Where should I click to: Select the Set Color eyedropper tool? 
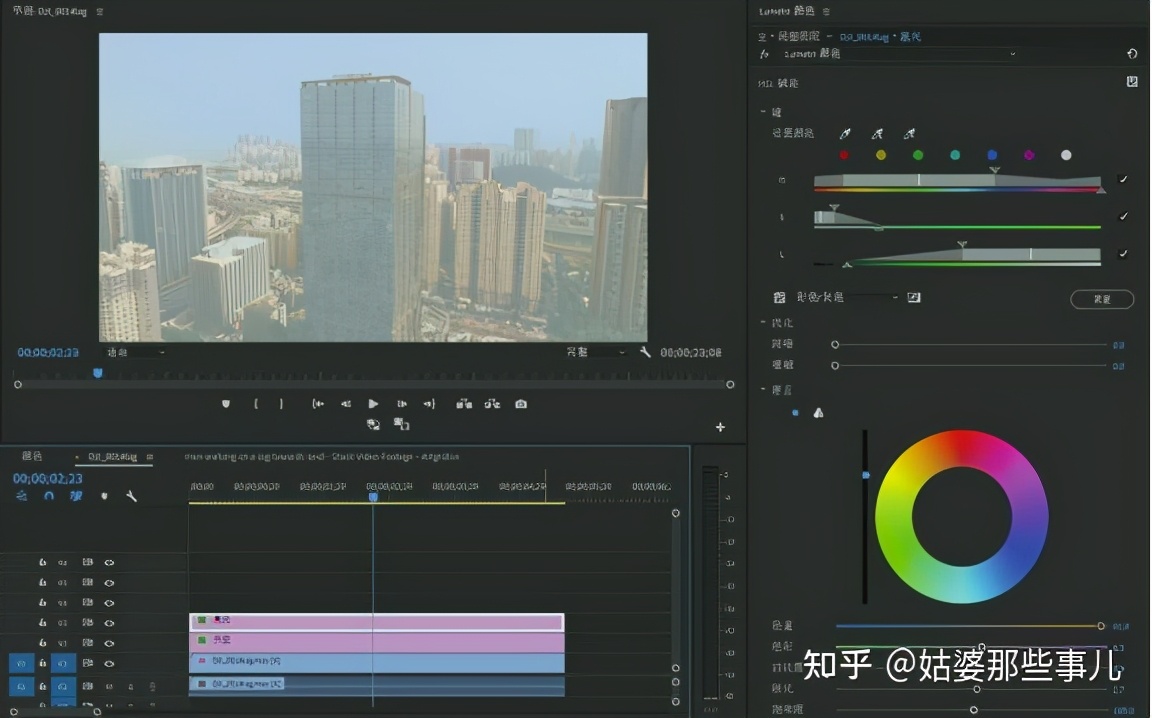[x=844, y=133]
